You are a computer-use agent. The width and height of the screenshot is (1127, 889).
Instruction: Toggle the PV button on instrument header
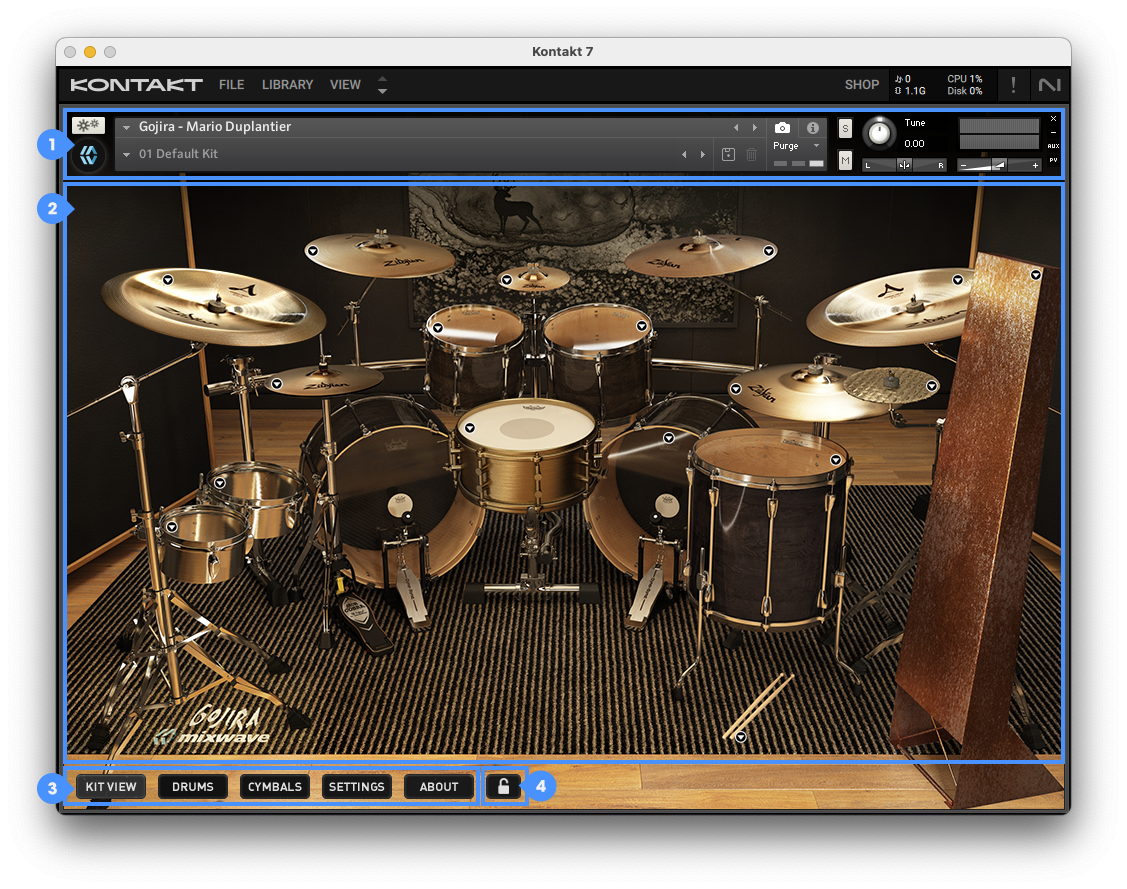(x=1053, y=160)
